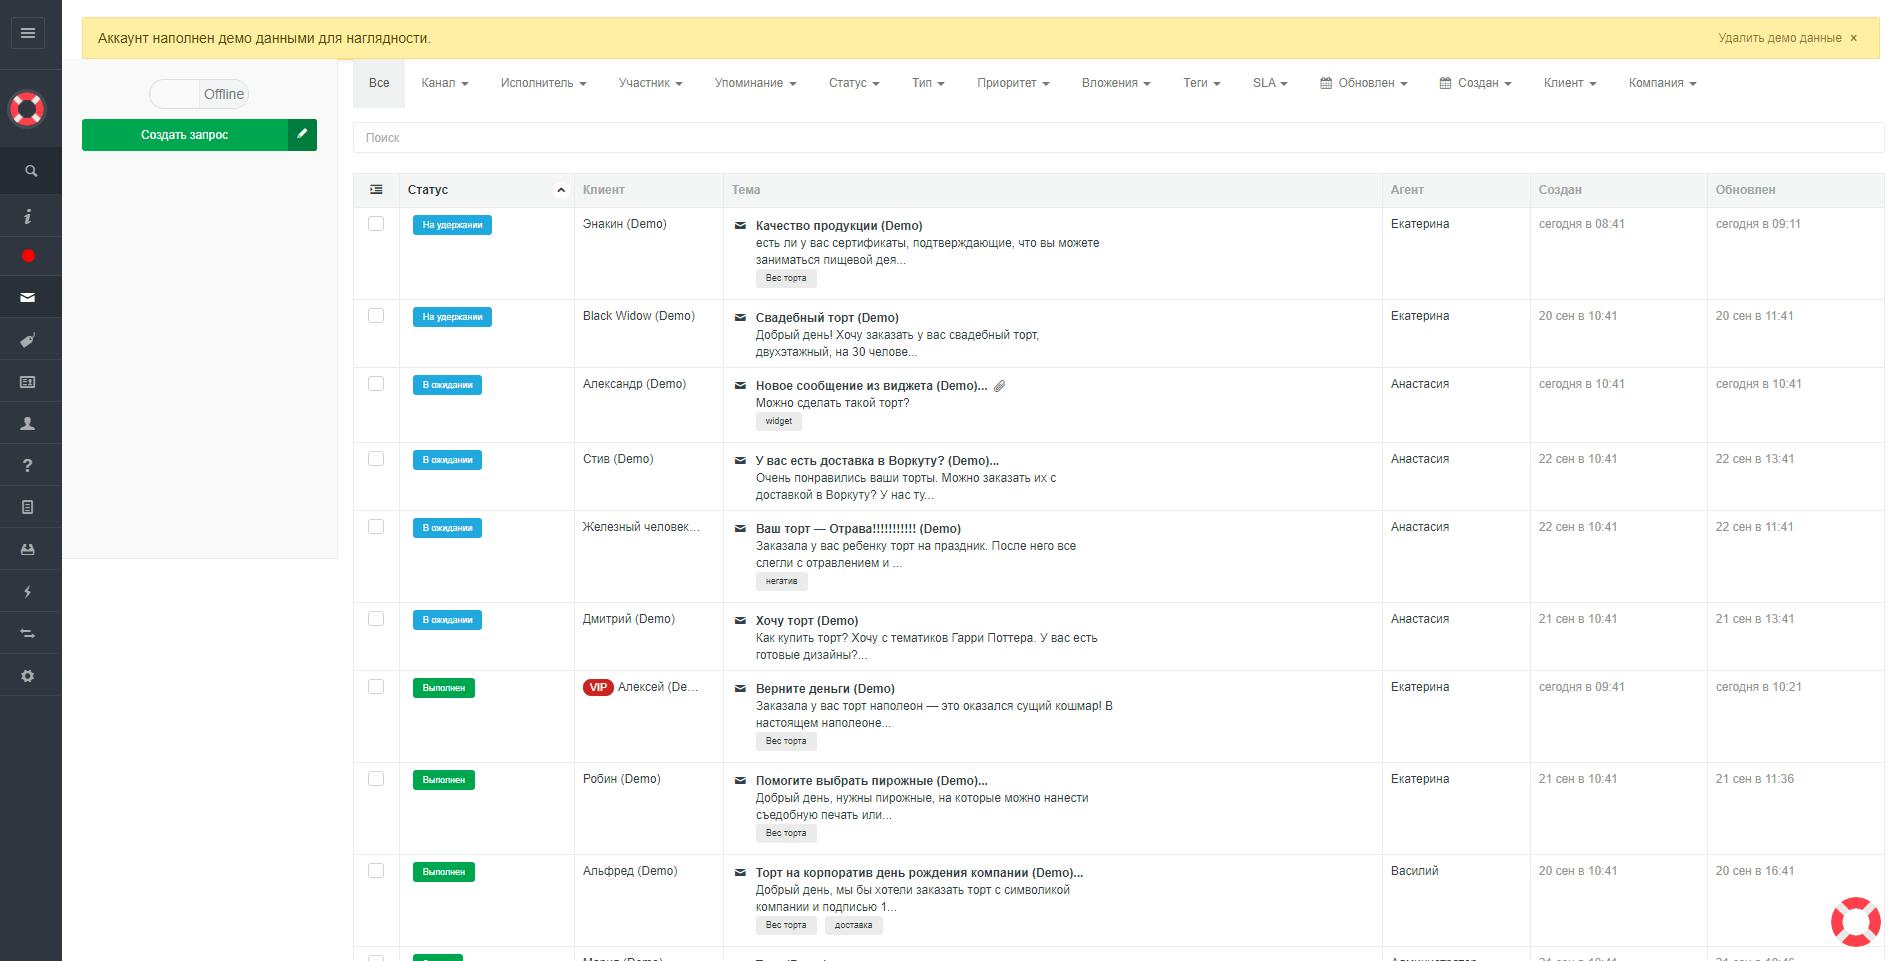Switch to the Все filter tab
1895x961 pixels.
point(378,83)
